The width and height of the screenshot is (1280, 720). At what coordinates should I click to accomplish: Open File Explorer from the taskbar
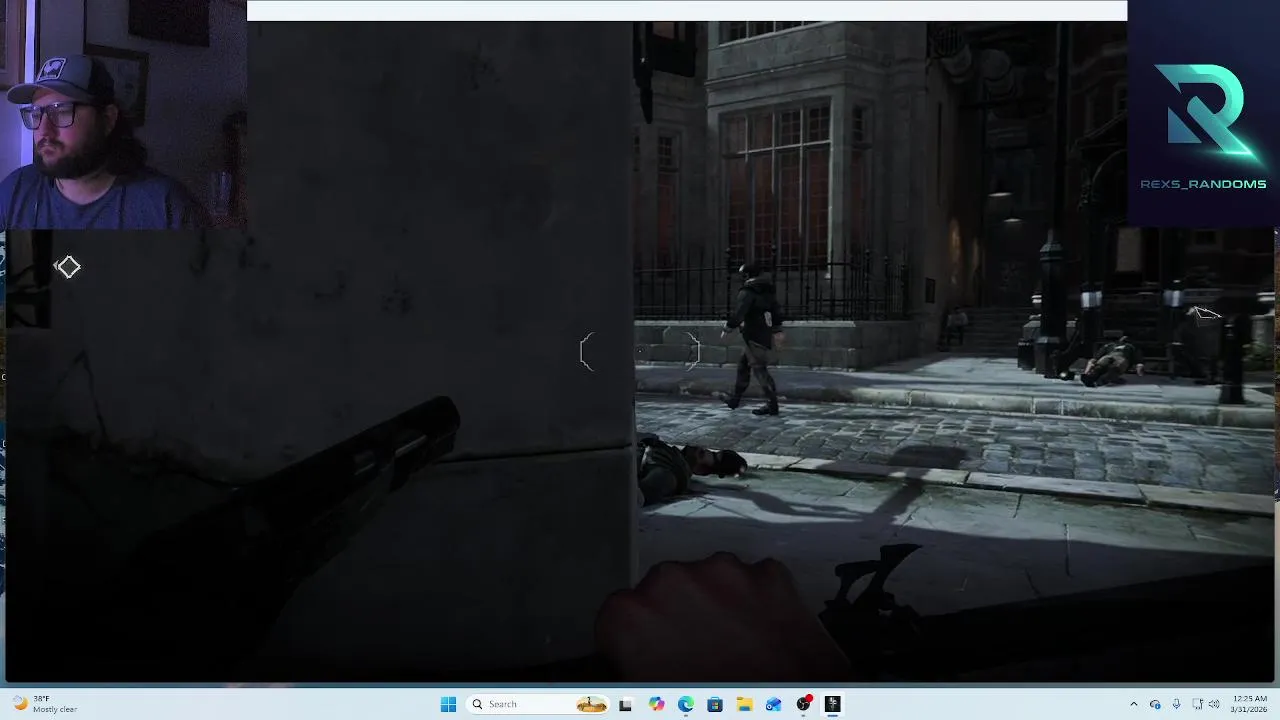[x=744, y=704]
